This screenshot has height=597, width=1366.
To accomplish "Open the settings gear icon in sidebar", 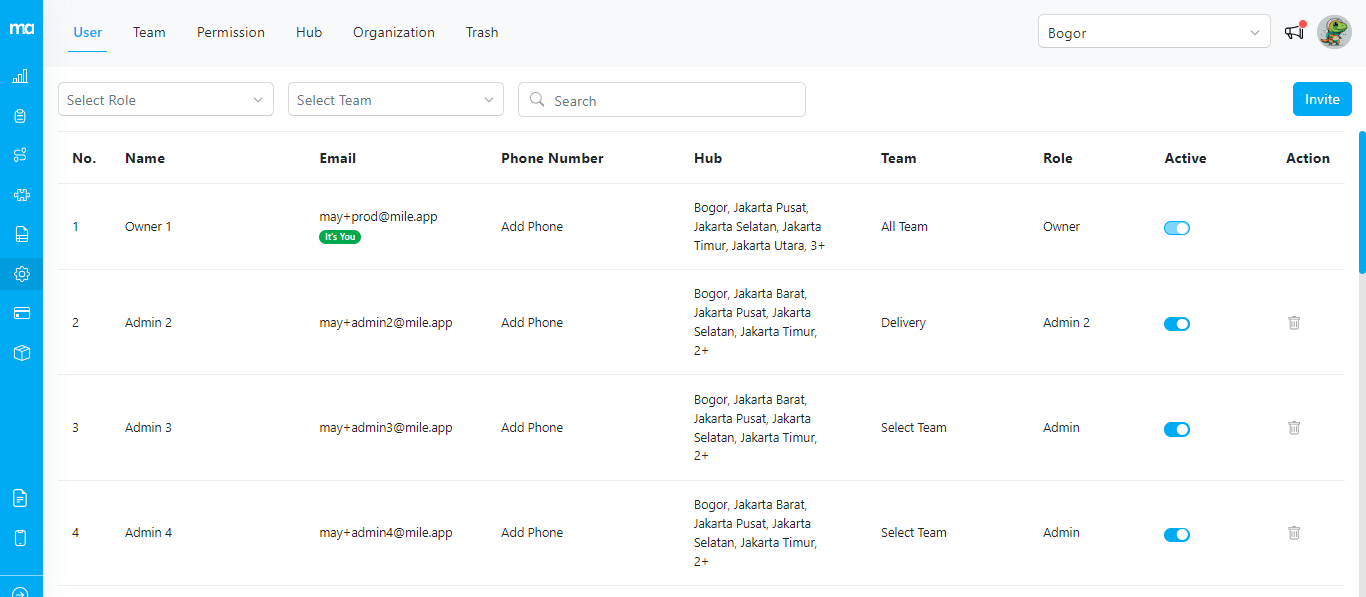I will click(21, 274).
